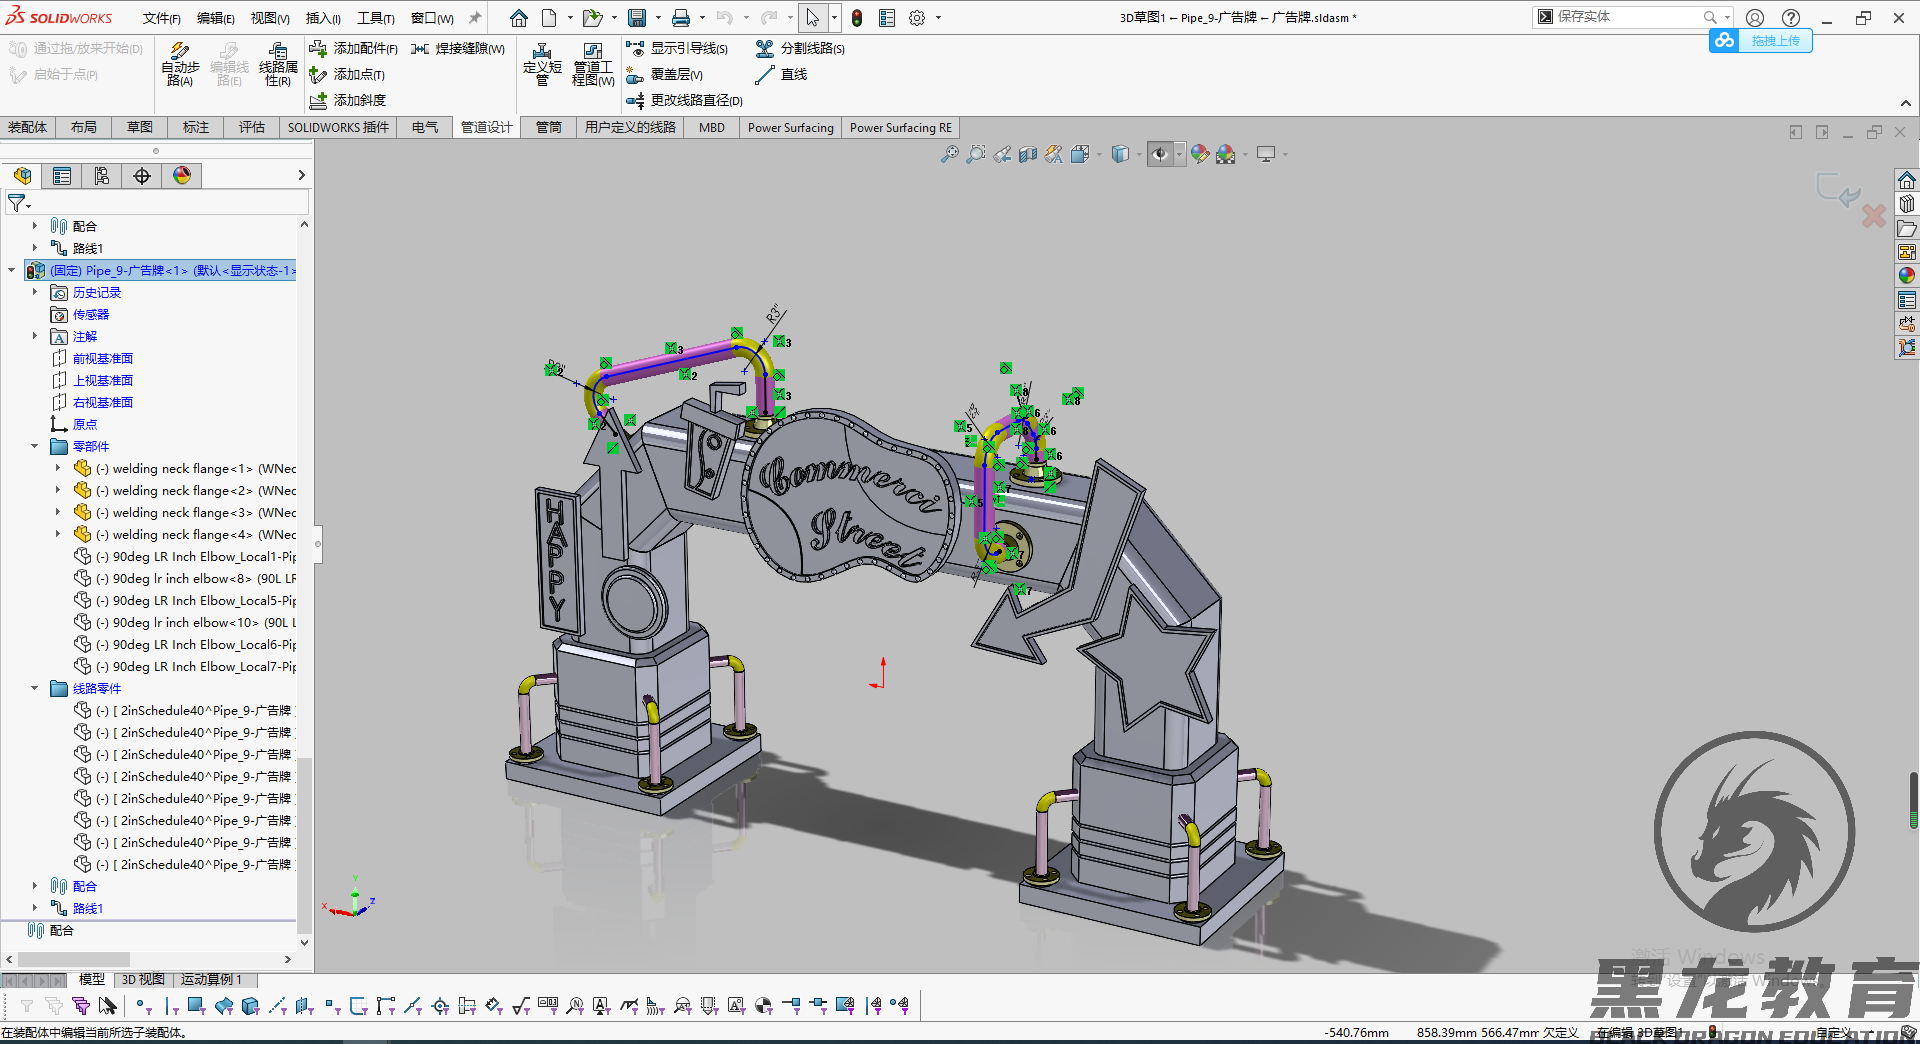Open the 插入 menu
Viewport: 1920px width, 1044px height.
[x=322, y=17]
